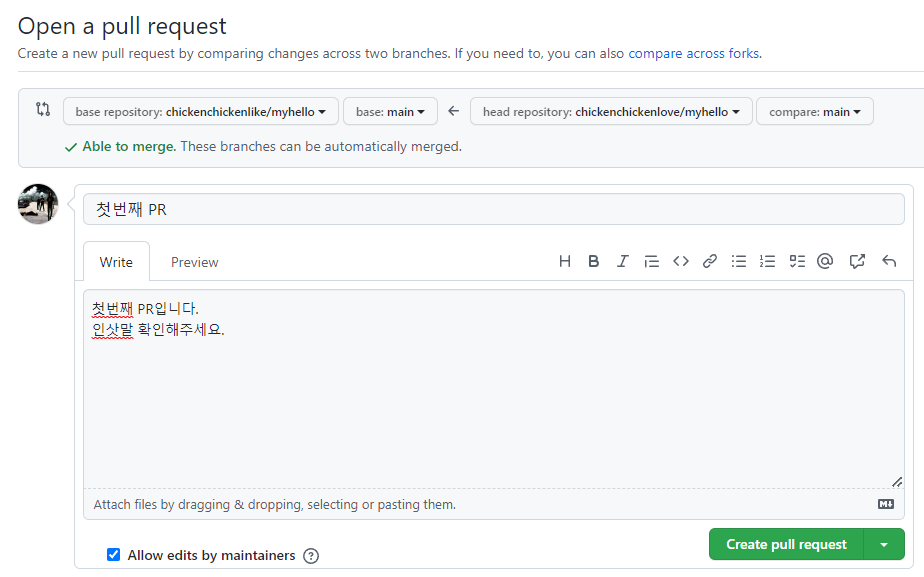Toggle bold formatting
This screenshot has height=577, width=924.
593,261
